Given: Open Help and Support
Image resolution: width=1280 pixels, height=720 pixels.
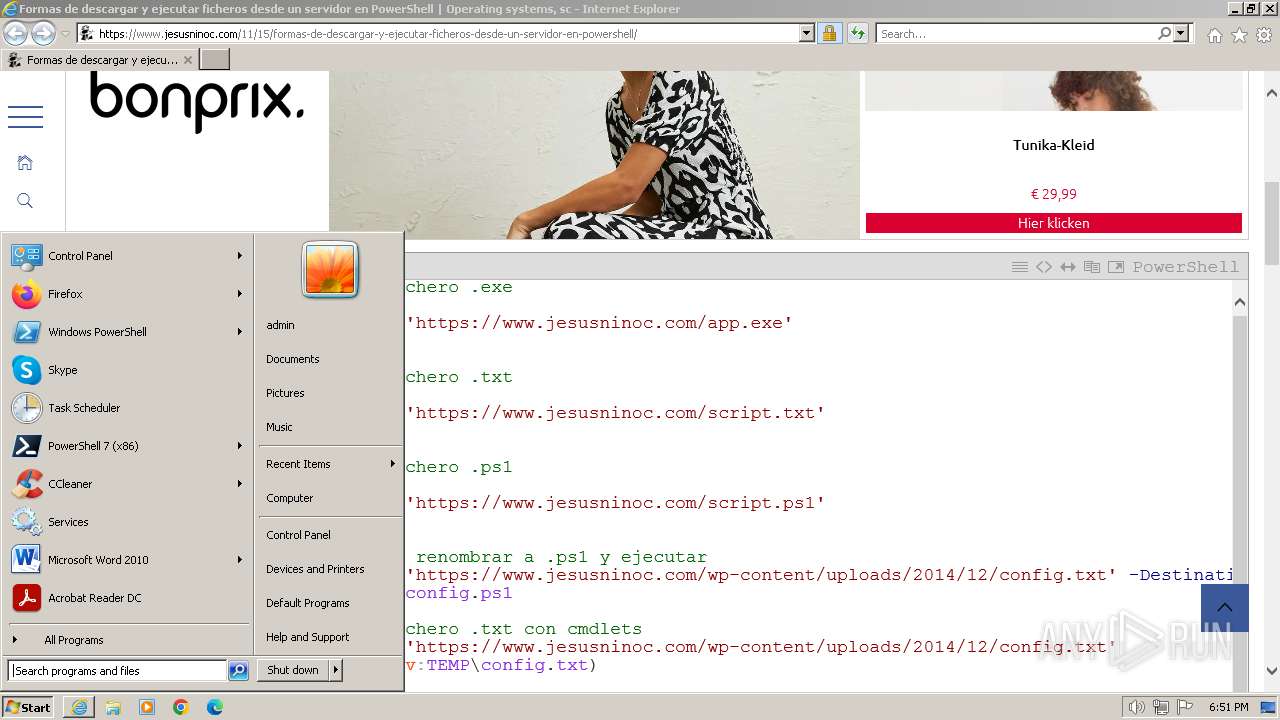Looking at the screenshot, I should (x=307, y=637).
